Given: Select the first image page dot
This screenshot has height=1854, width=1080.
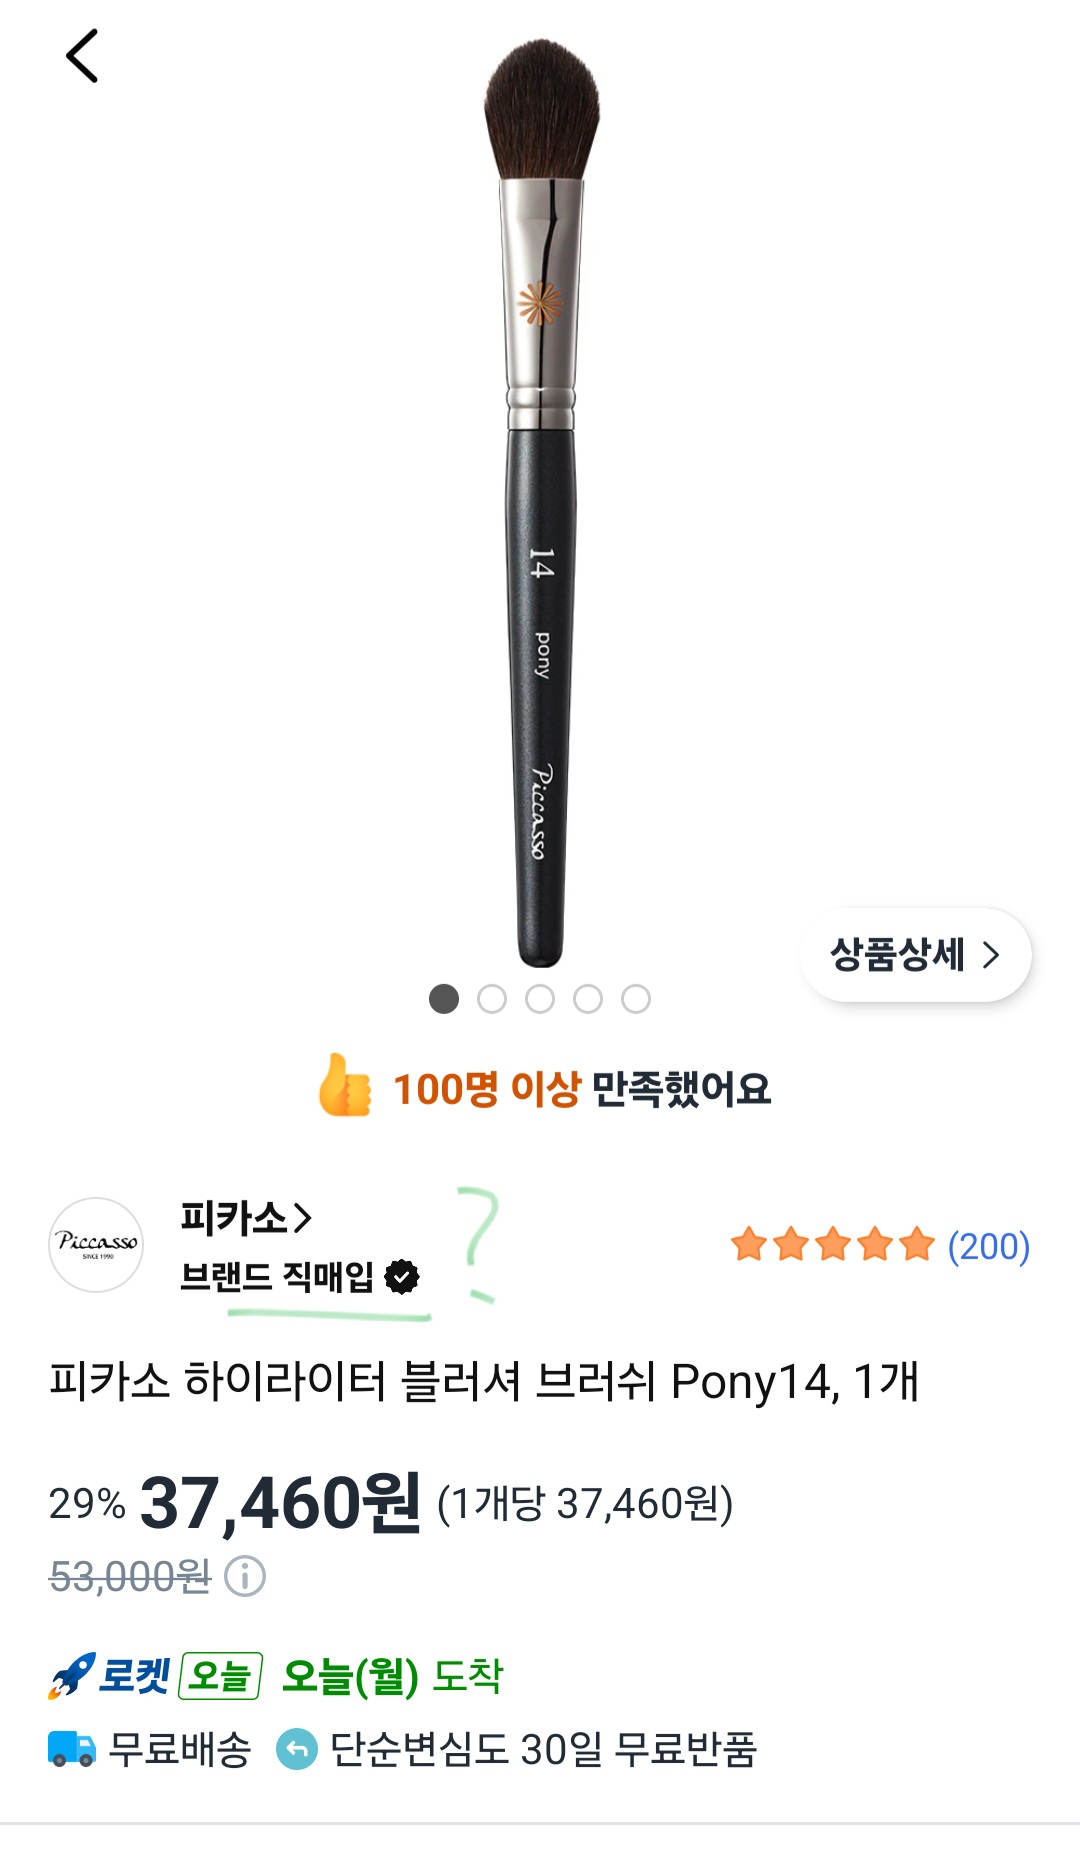Looking at the screenshot, I should click(444, 999).
